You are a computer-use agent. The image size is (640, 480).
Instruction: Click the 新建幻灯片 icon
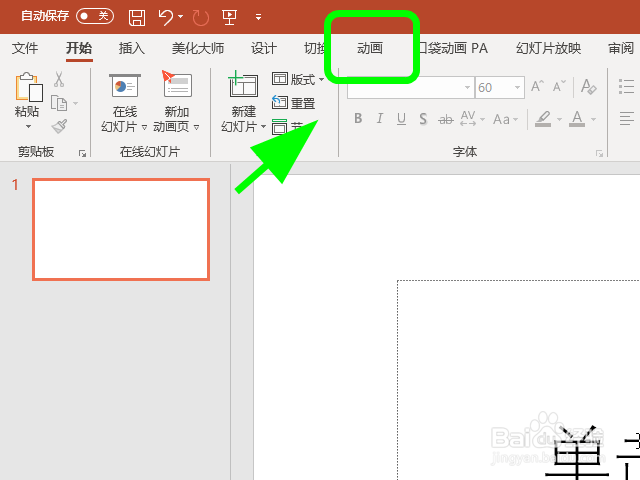(243, 84)
